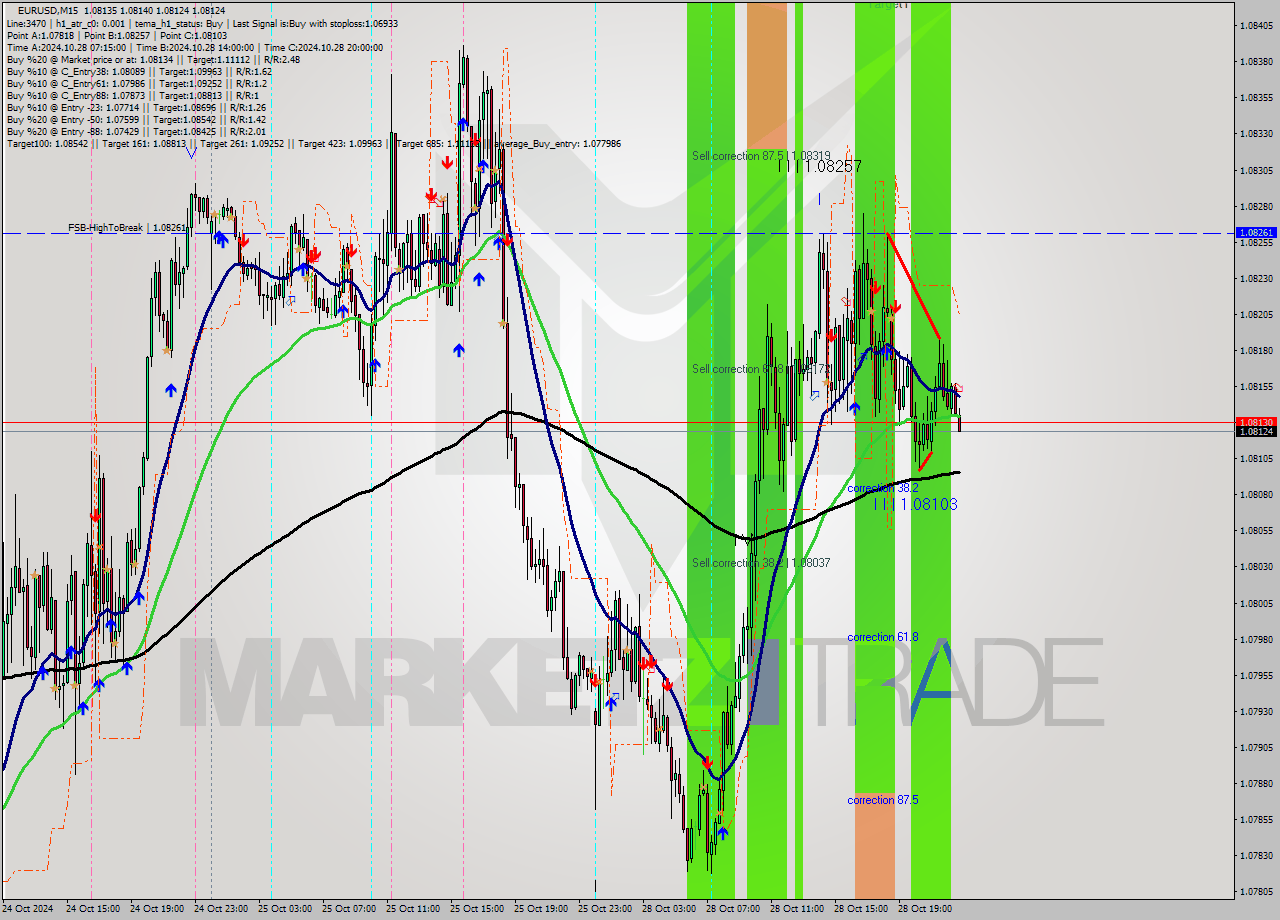Click the short rising red trend line
1280x920 pixels.
[925, 461]
